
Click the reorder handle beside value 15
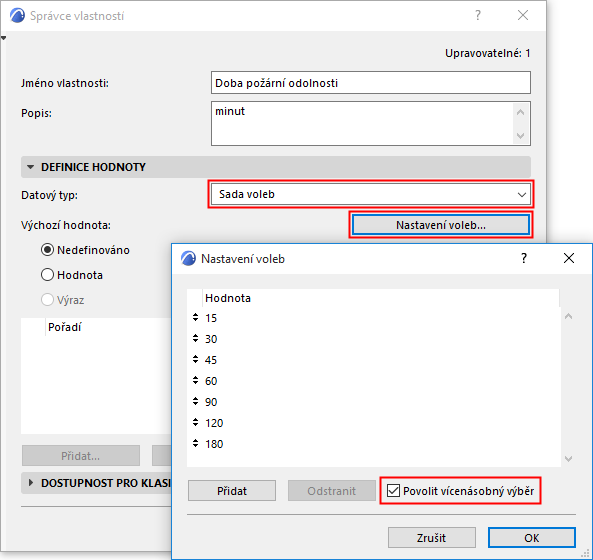coord(195,317)
